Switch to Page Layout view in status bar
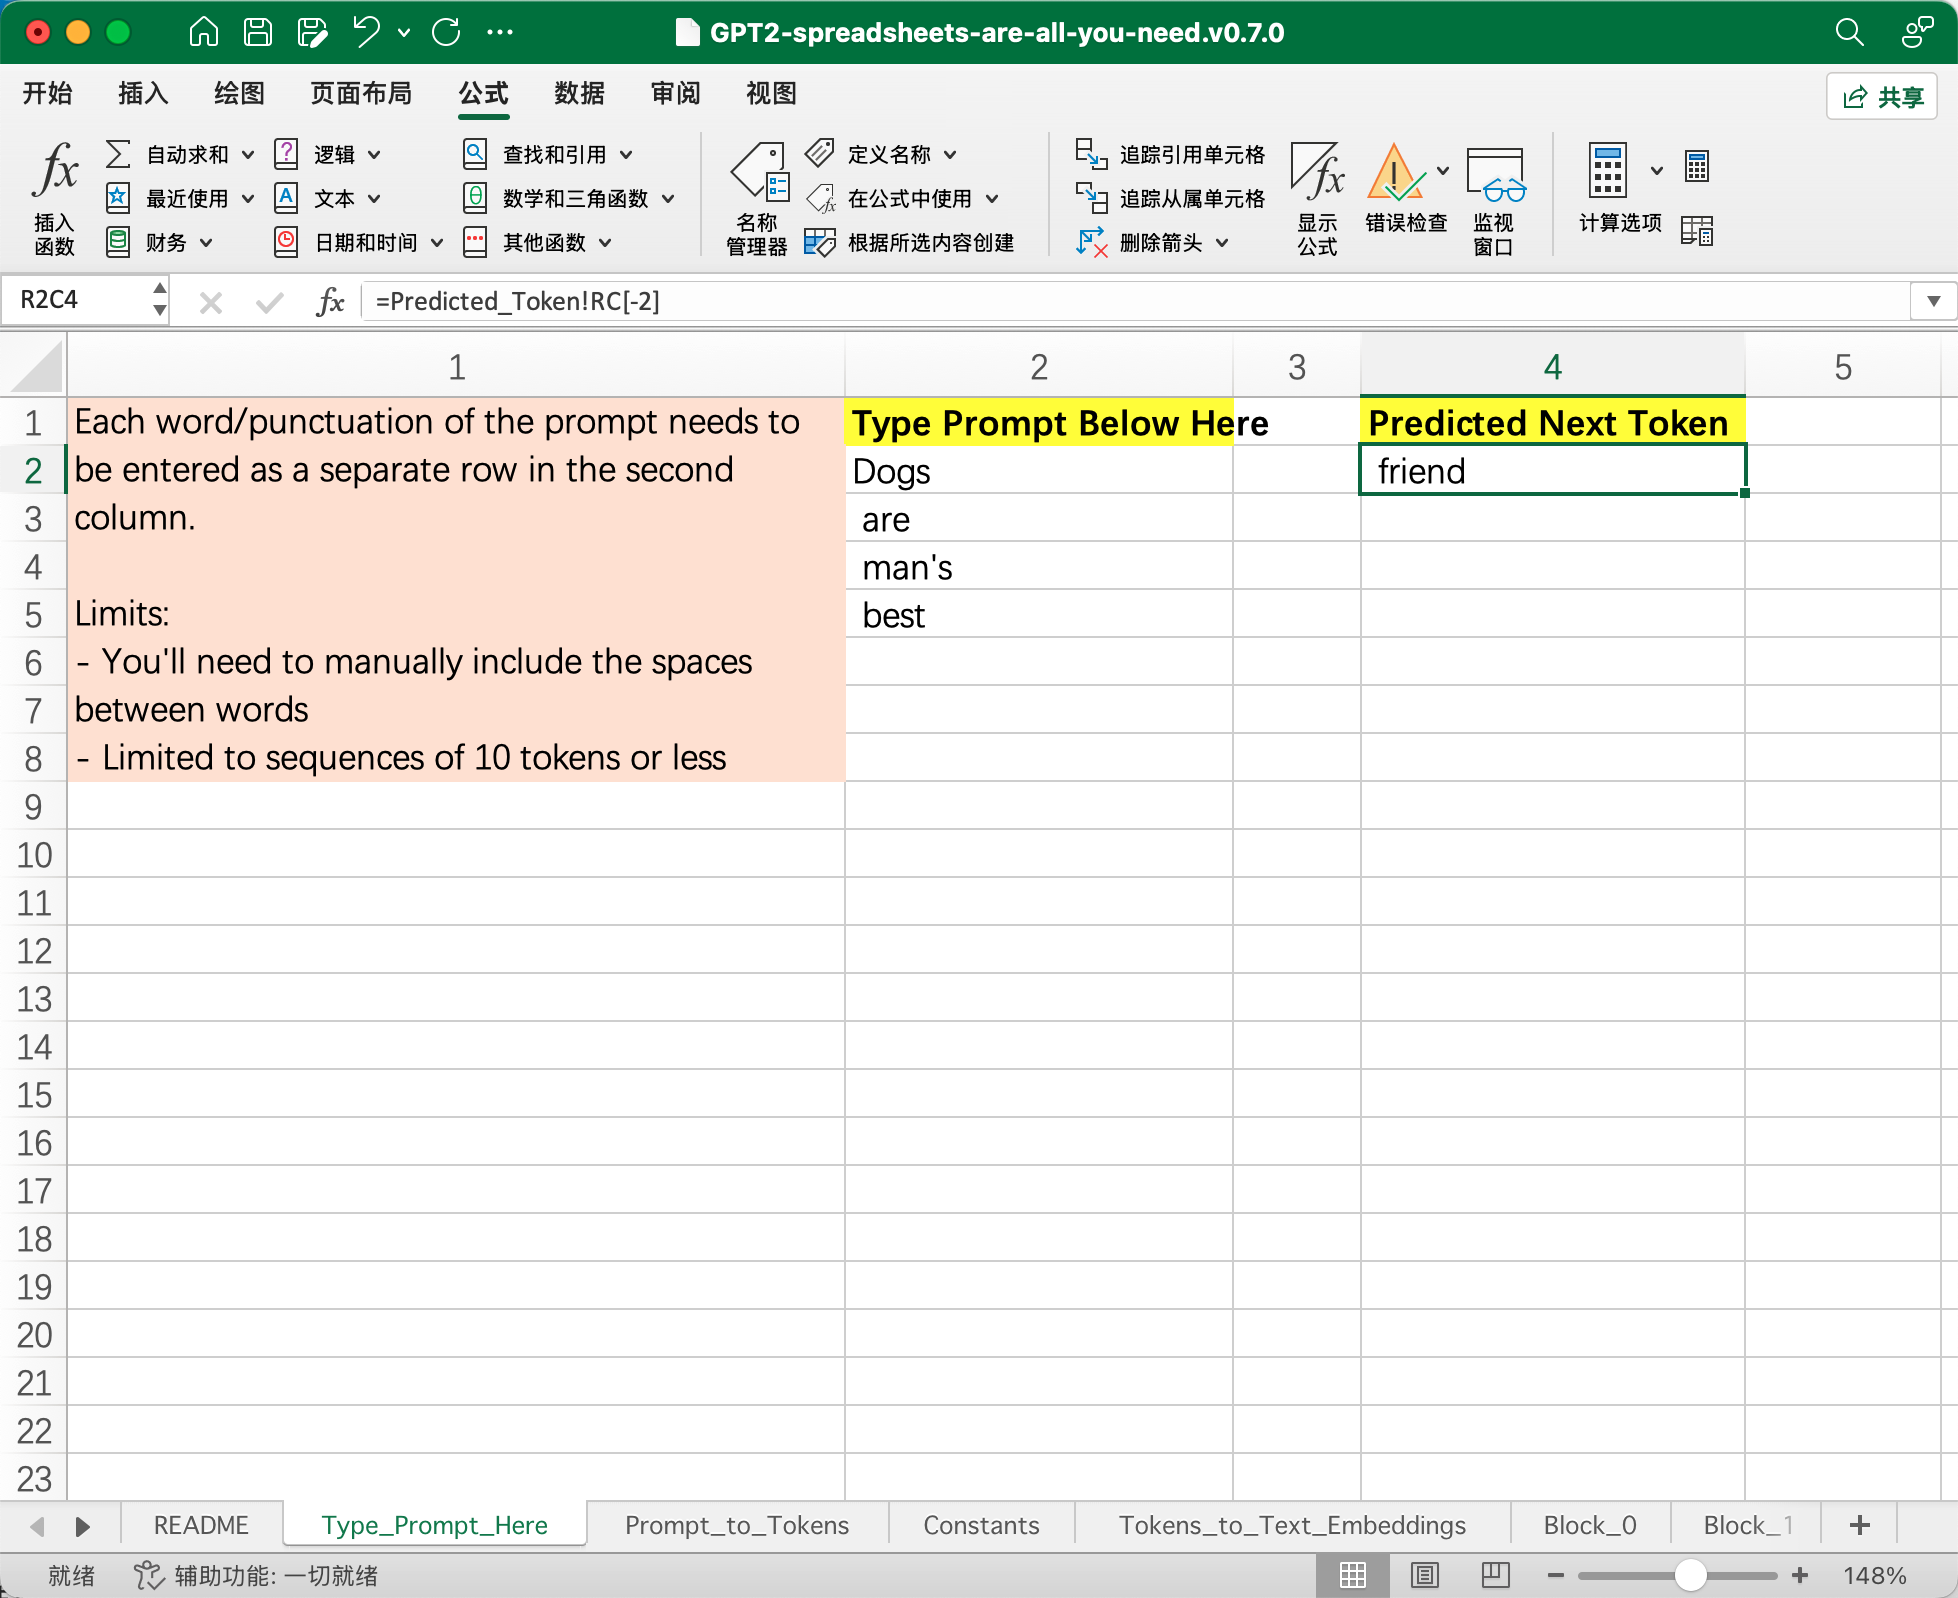Screen dimensions: 1958x1598 [1424, 1576]
